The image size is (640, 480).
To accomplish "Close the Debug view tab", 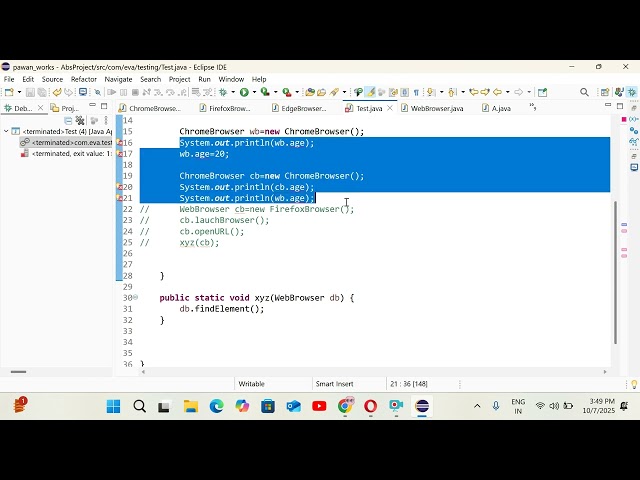I will [40, 108].
